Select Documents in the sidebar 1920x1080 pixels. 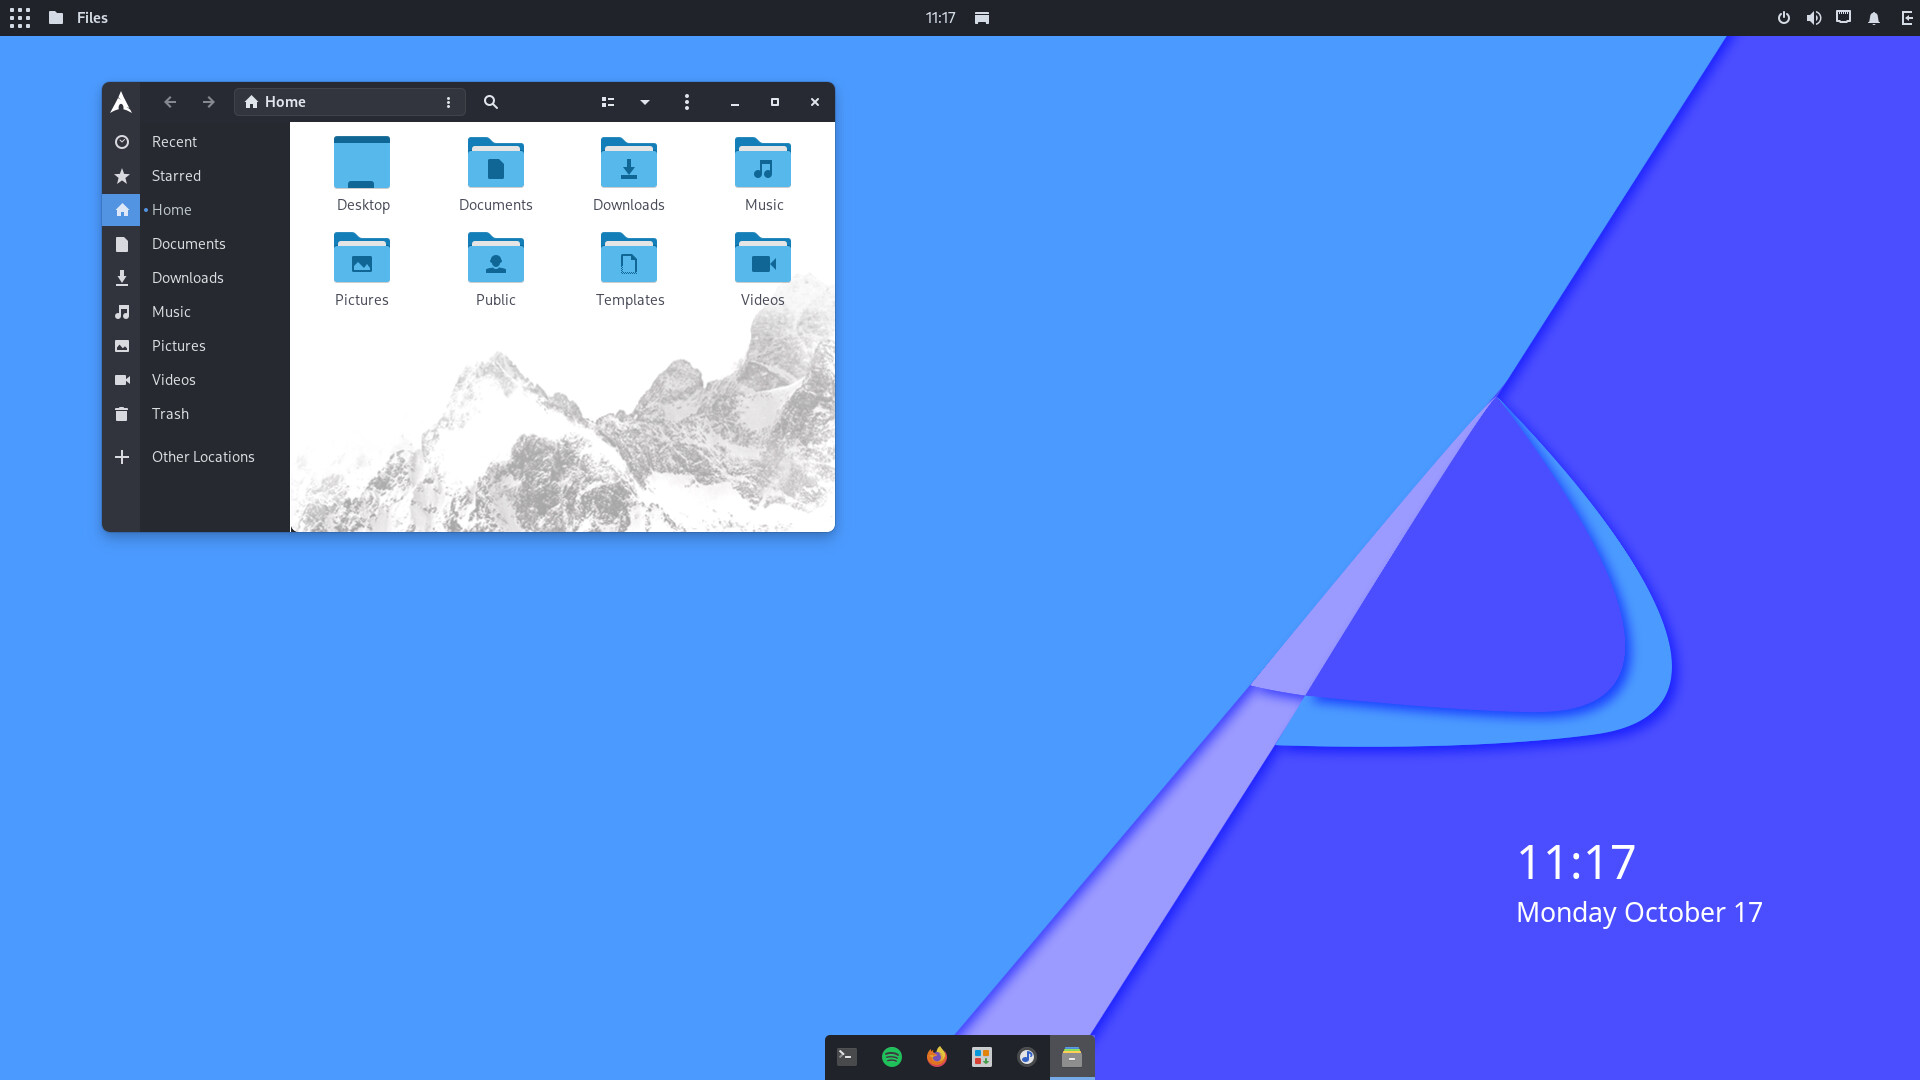[196, 244]
